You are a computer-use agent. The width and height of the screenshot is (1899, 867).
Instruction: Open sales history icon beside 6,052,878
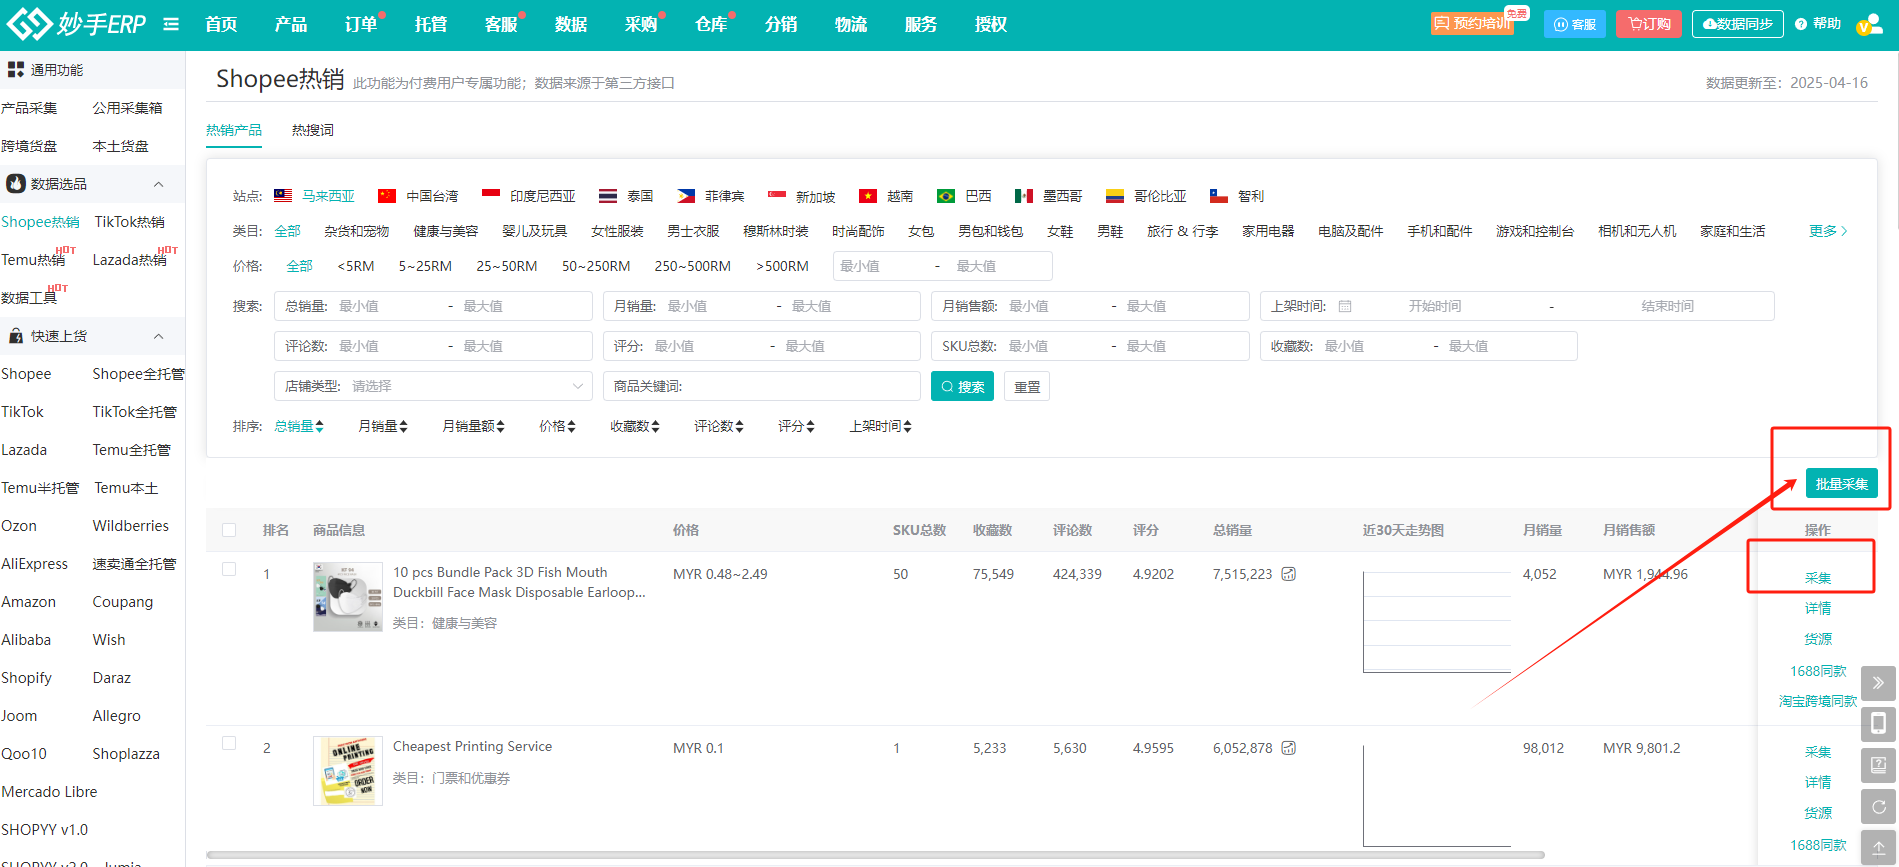[x=1289, y=748]
